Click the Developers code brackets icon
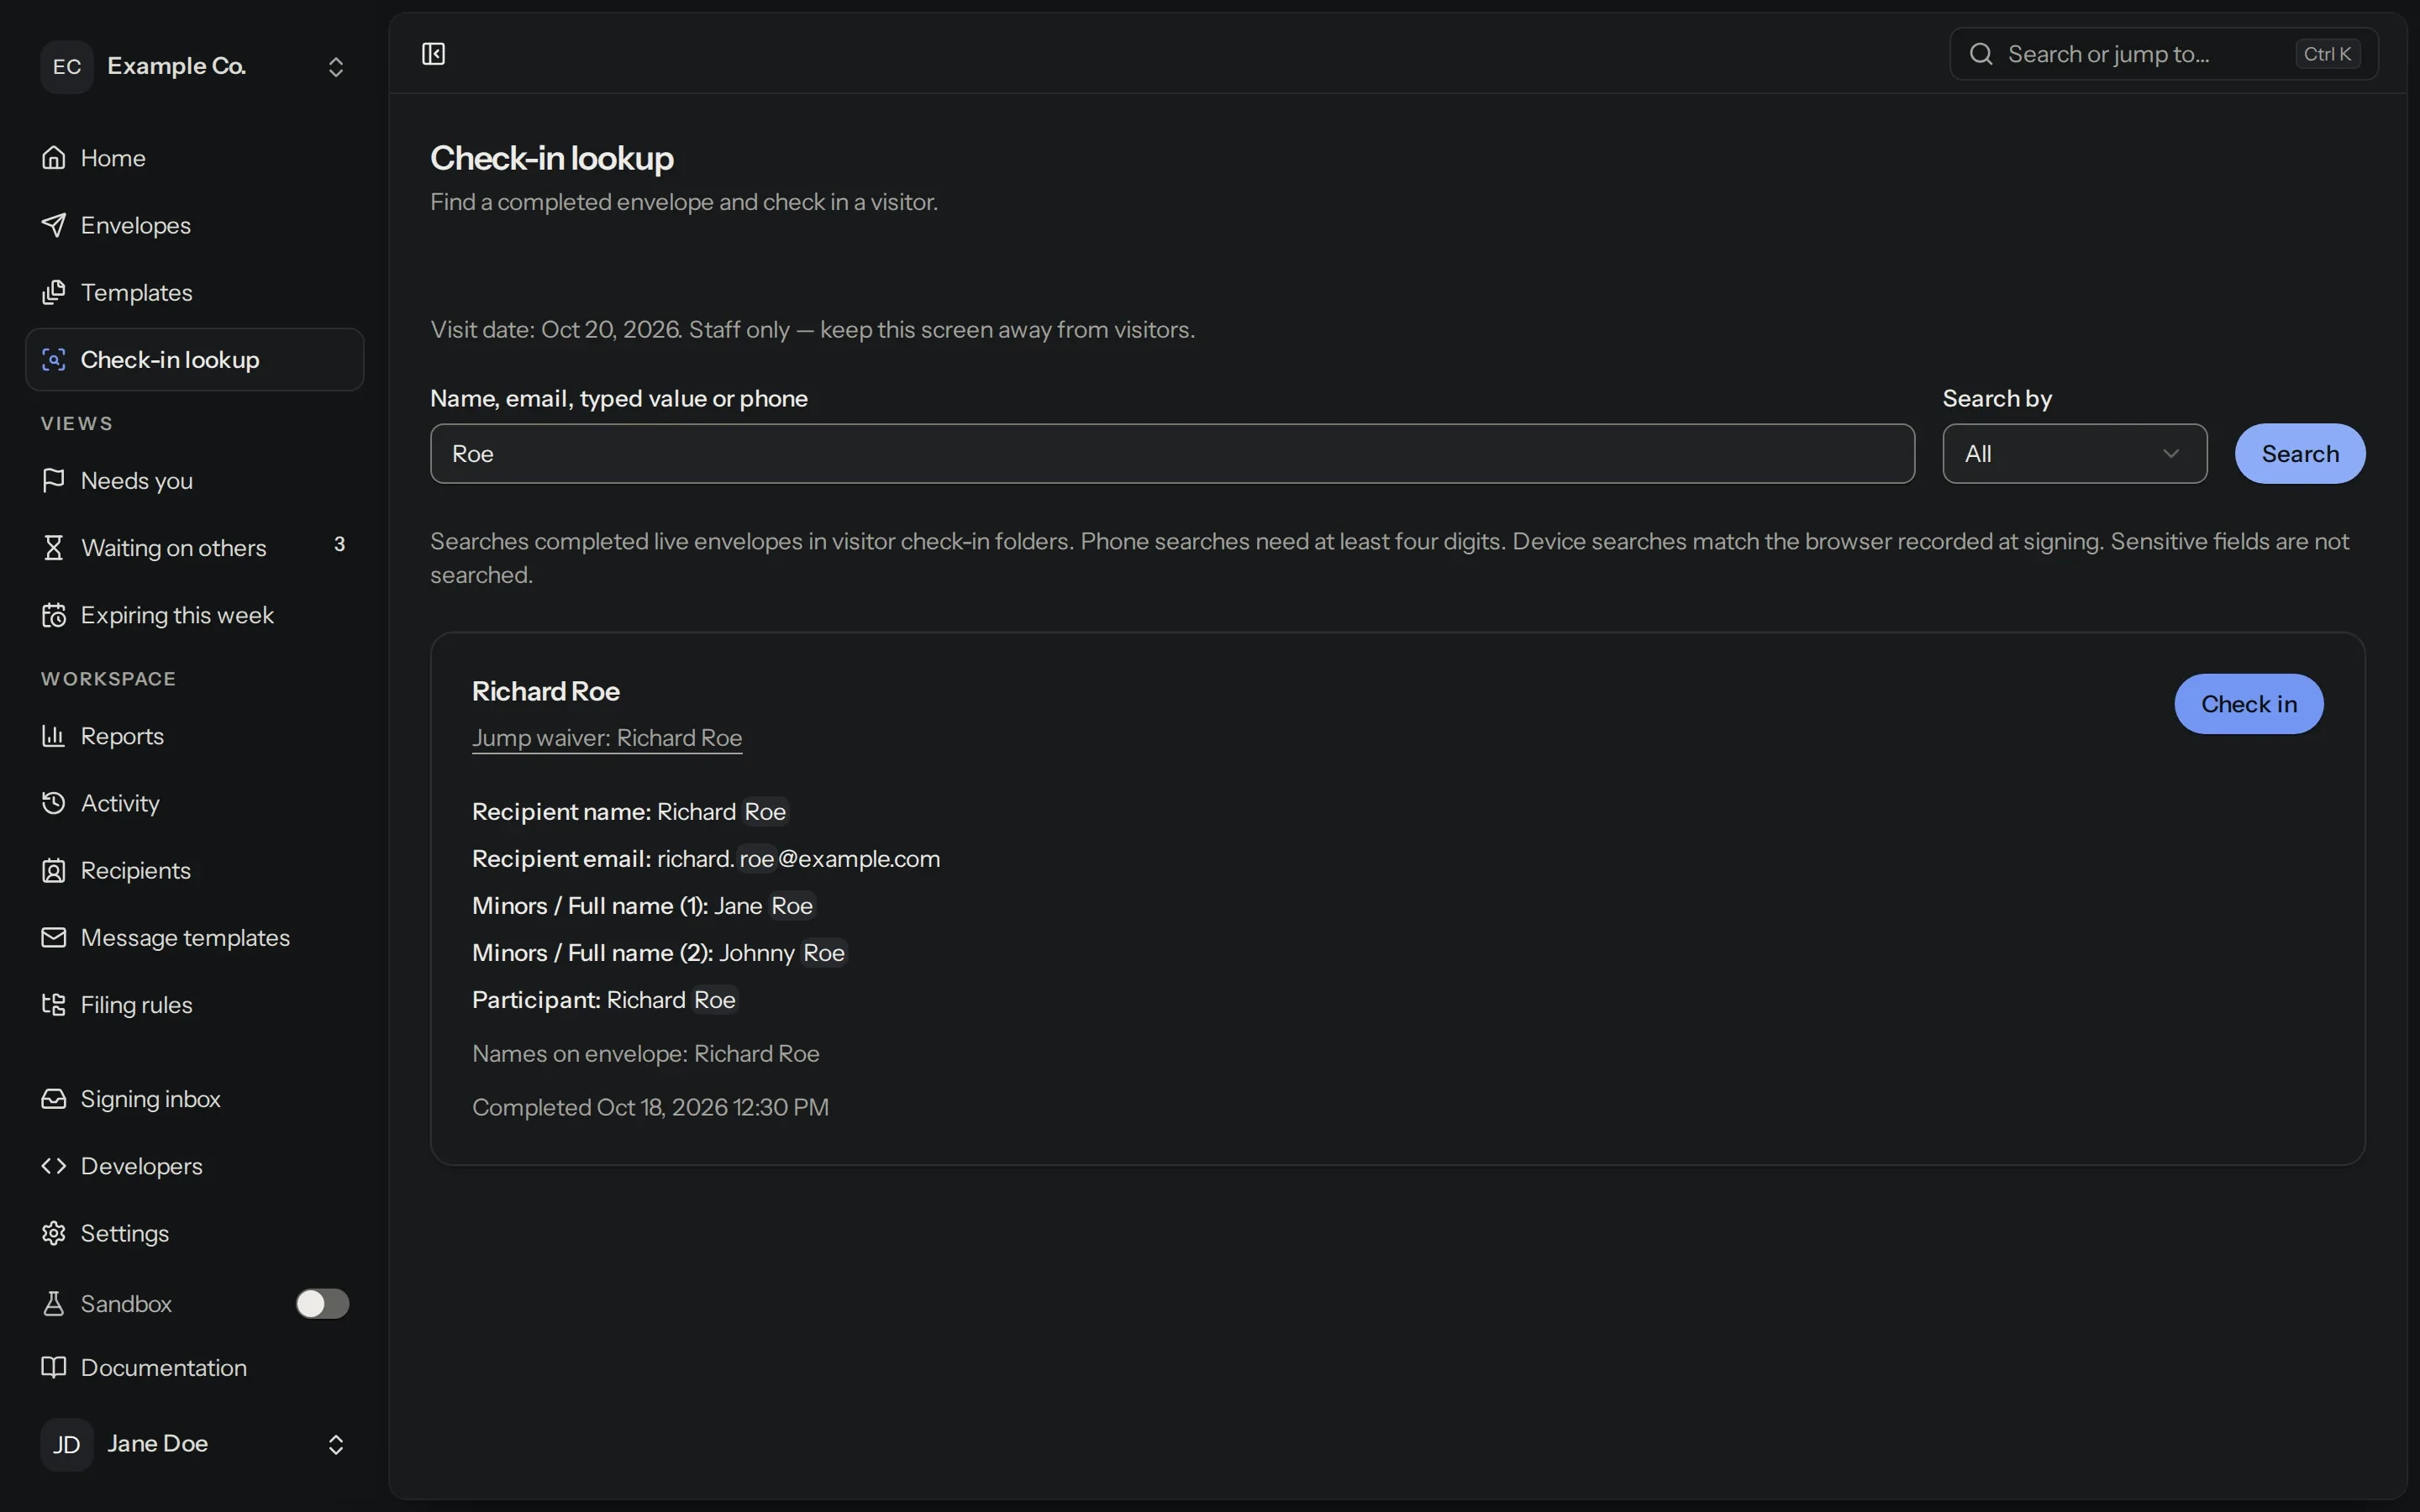The image size is (2420, 1512). click(x=54, y=1166)
